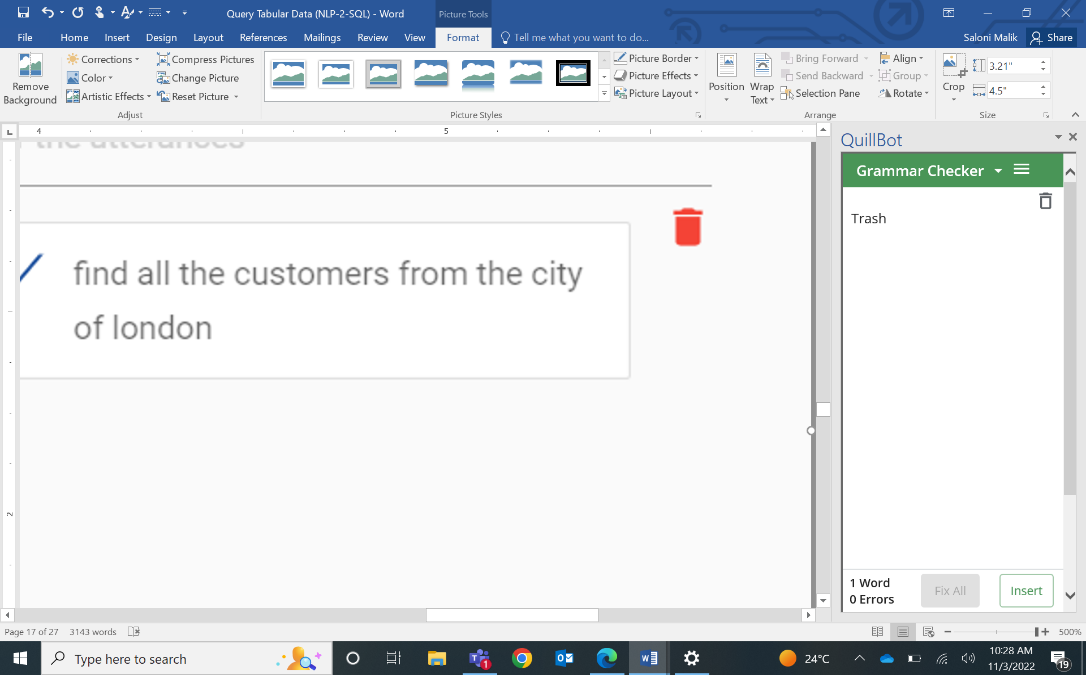1086x675 pixels.
Task: Click the Remove Background tool
Action: tap(30, 79)
